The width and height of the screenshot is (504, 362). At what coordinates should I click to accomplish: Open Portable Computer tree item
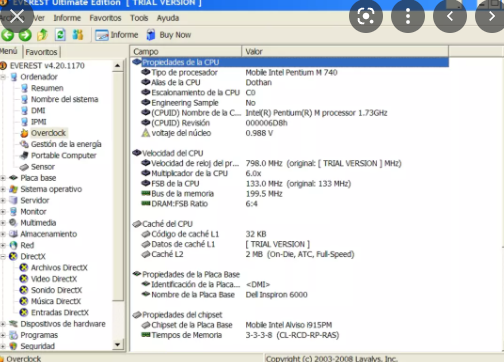(x=63, y=156)
